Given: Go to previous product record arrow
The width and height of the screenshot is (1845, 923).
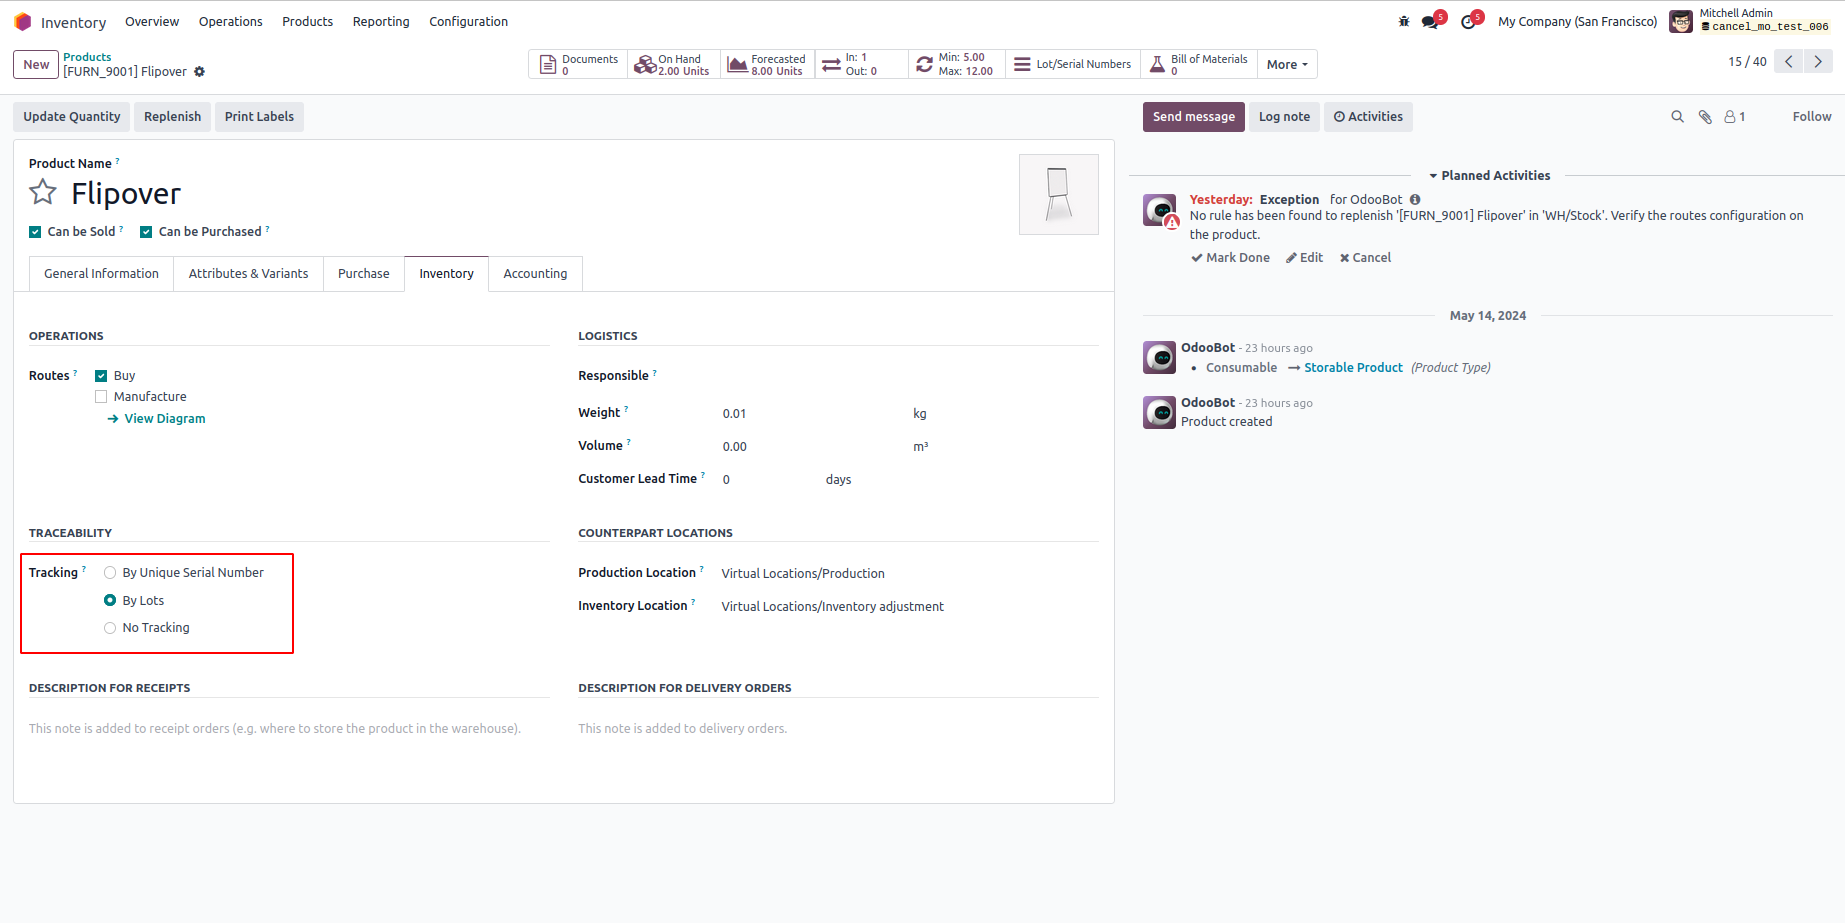Looking at the screenshot, I should point(1789,62).
